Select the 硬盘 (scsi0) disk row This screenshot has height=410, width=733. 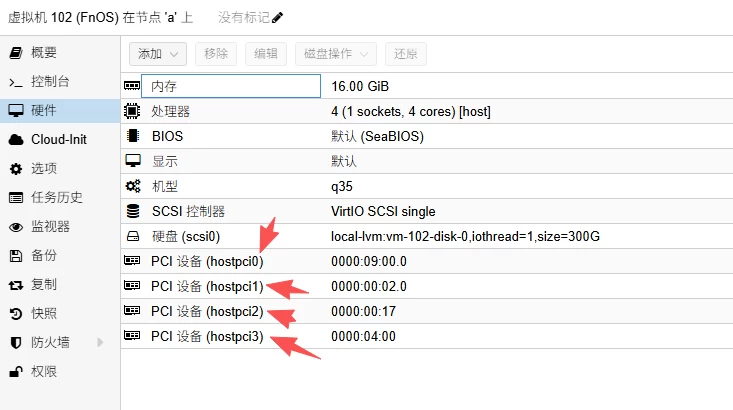pos(230,237)
